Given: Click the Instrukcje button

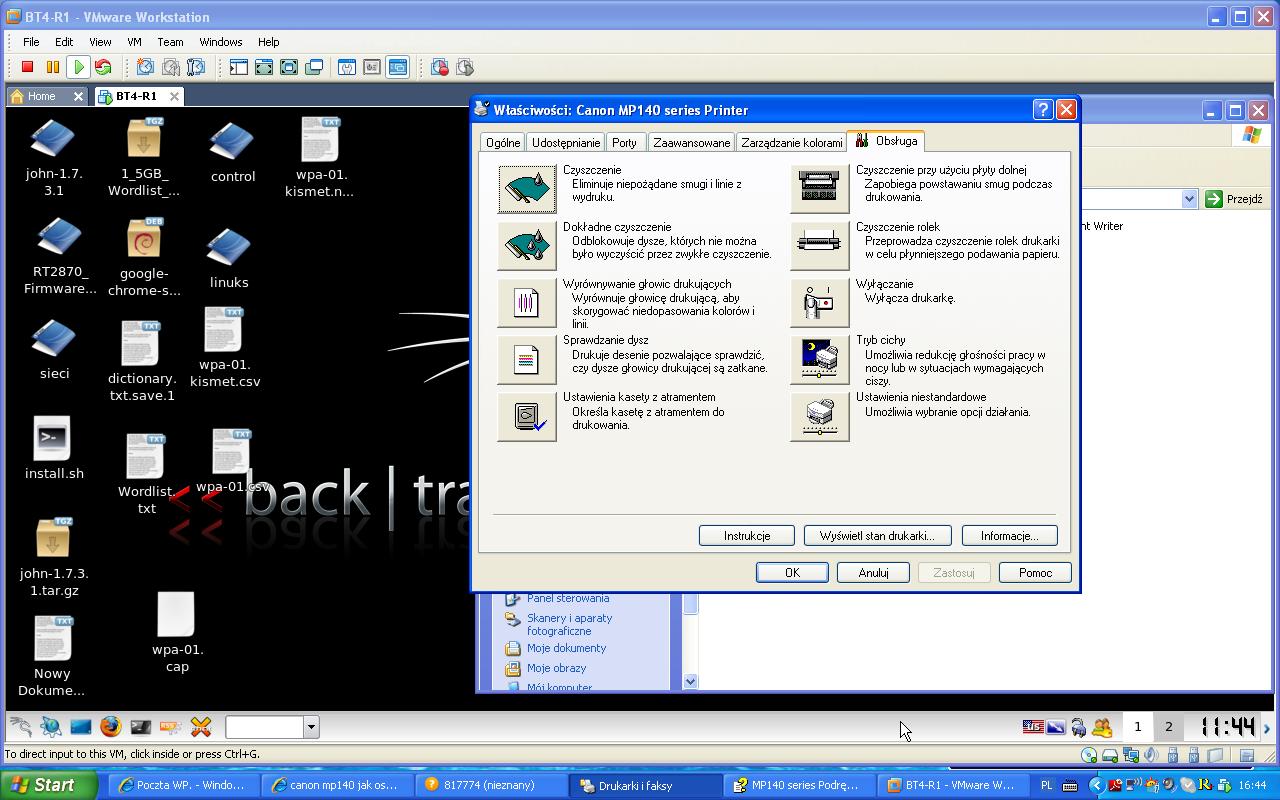Looking at the screenshot, I should 747,536.
